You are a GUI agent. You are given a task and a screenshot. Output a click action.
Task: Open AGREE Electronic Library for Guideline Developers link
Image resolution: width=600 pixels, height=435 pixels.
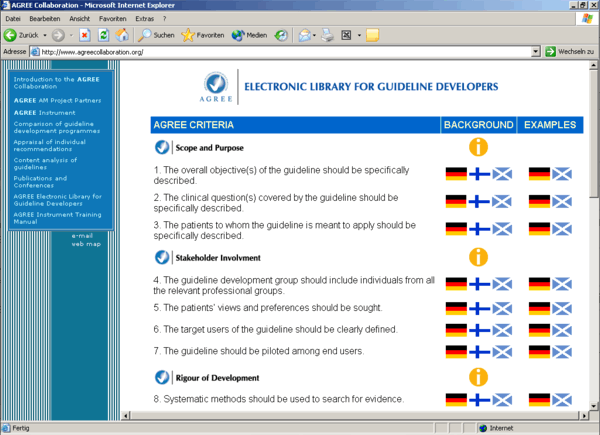coord(58,200)
